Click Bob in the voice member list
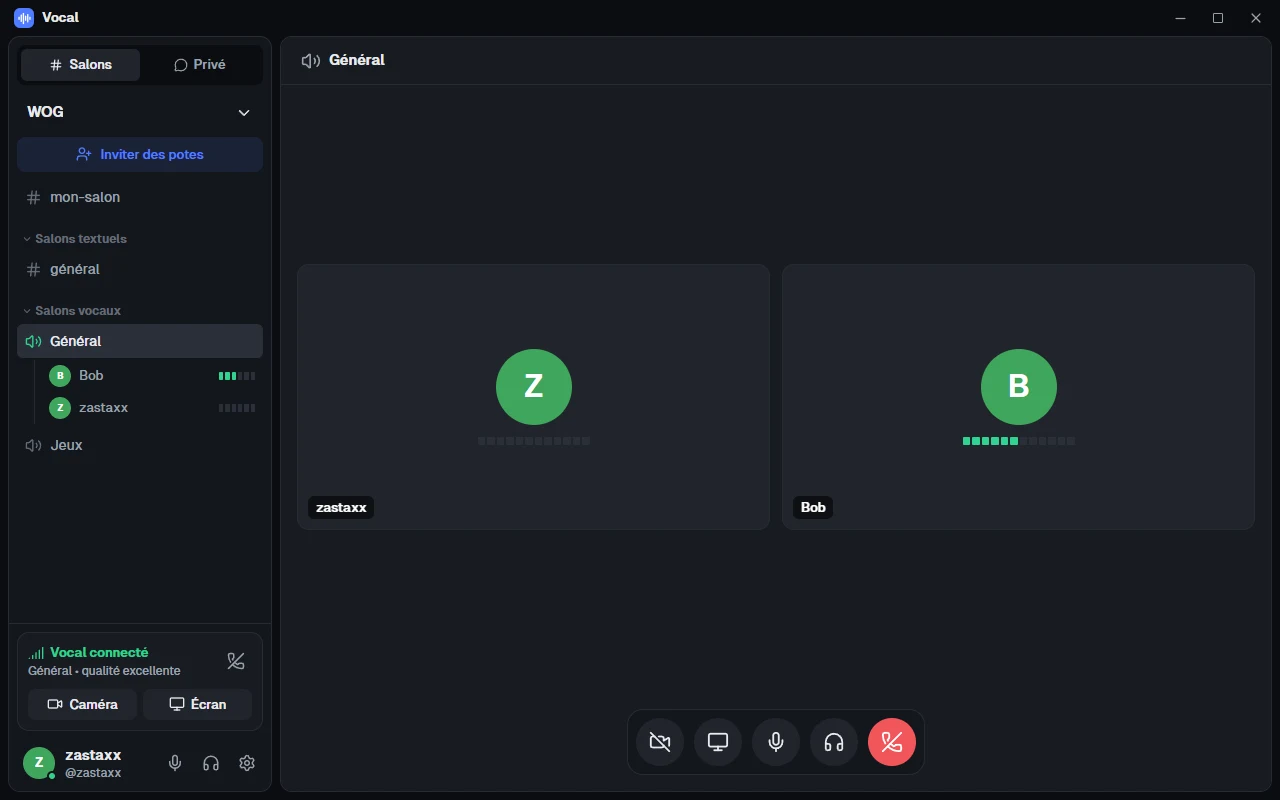This screenshot has width=1280, height=800. point(152,376)
